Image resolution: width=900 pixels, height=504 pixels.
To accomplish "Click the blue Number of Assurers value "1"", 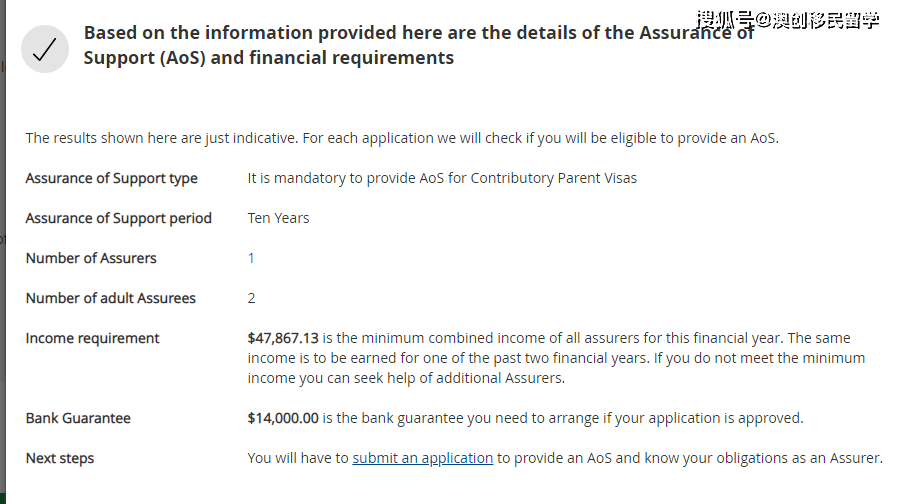I will click(251, 258).
